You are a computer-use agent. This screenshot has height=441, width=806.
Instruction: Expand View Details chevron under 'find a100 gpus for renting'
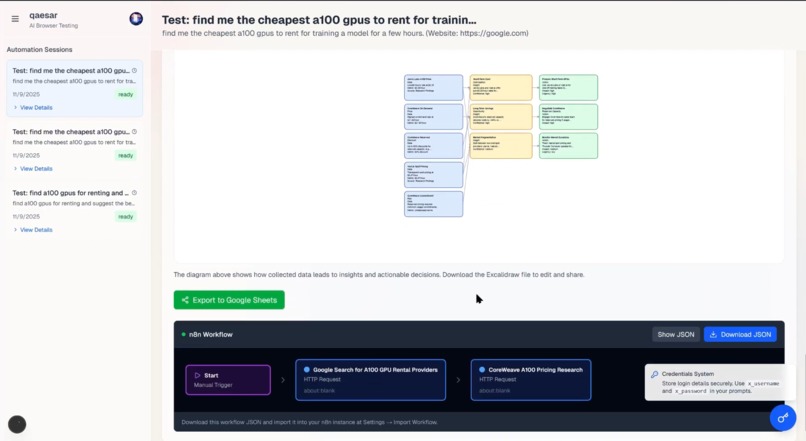(15, 230)
